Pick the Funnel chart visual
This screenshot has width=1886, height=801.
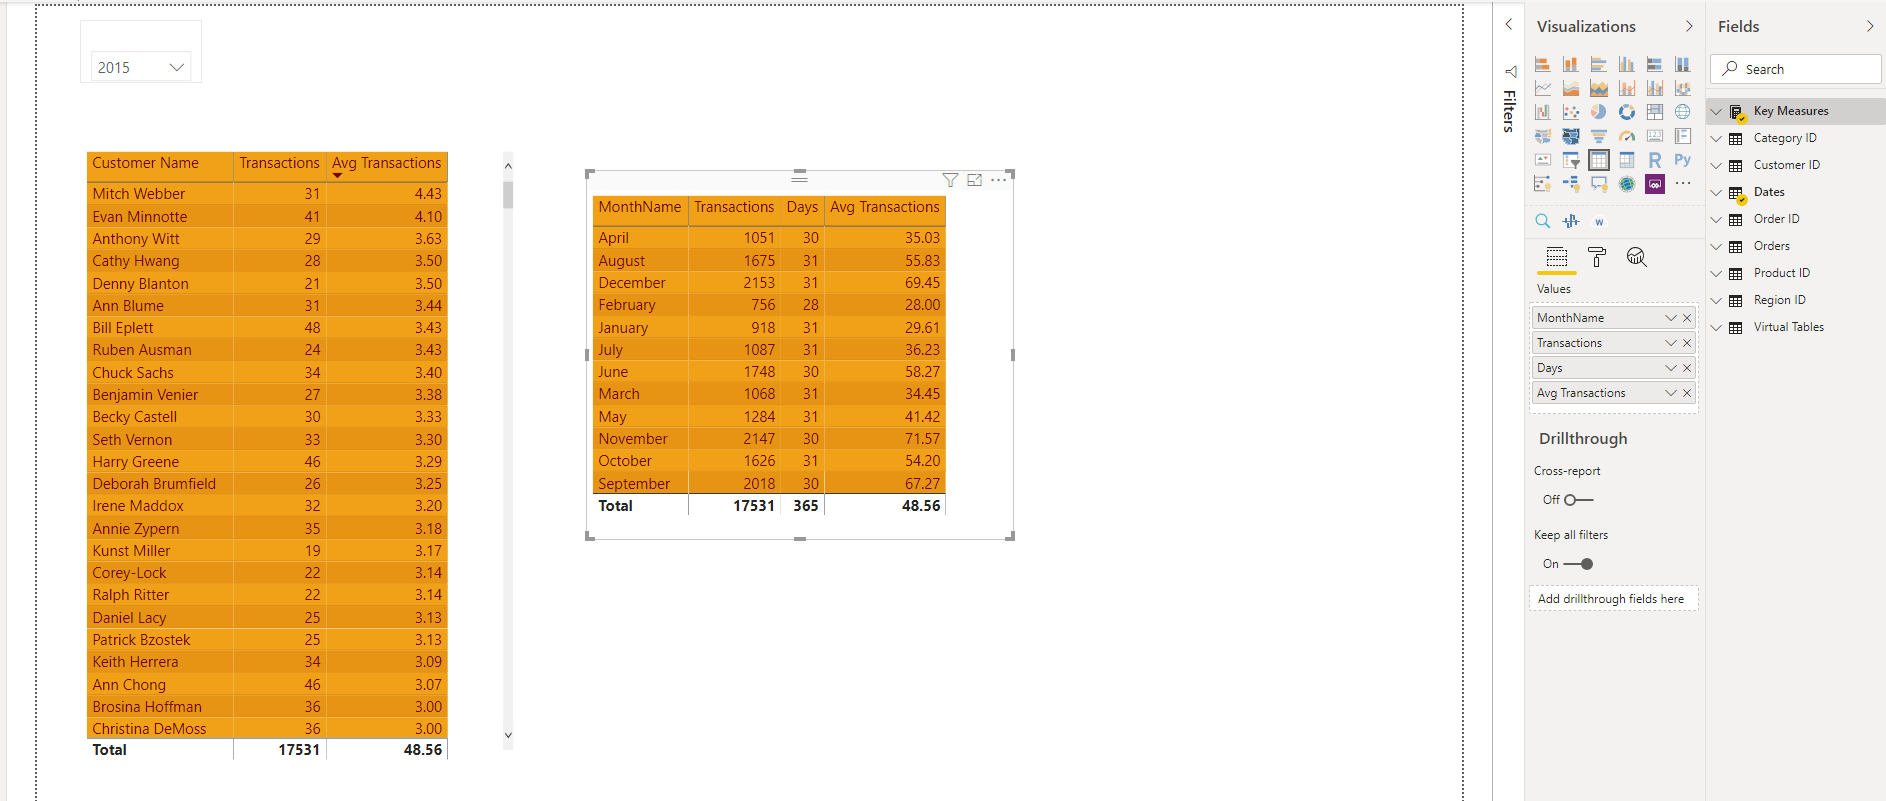pyautogui.click(x=1599, y=136)
